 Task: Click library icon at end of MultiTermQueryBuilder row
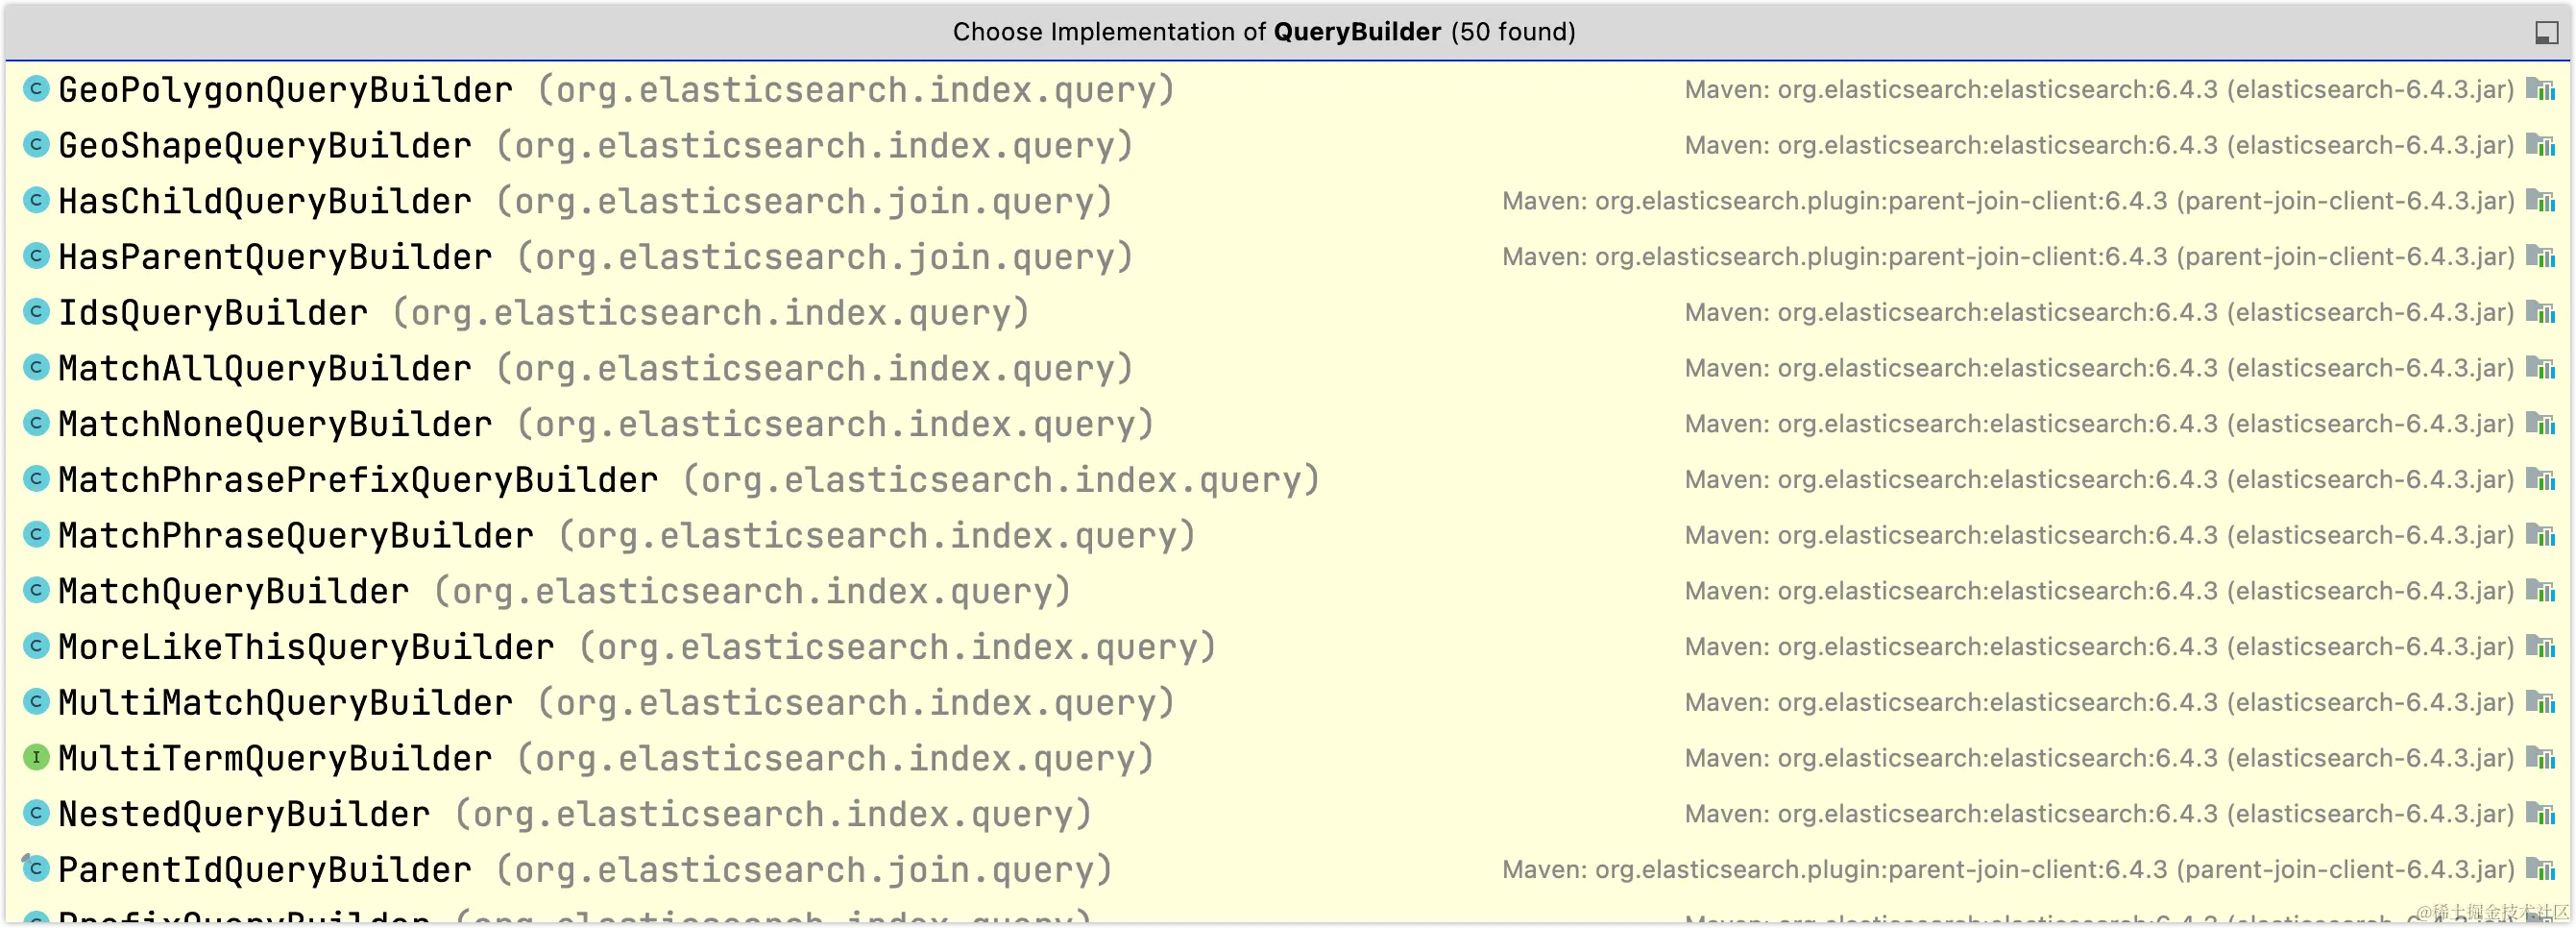click(x=2540, y=758)
